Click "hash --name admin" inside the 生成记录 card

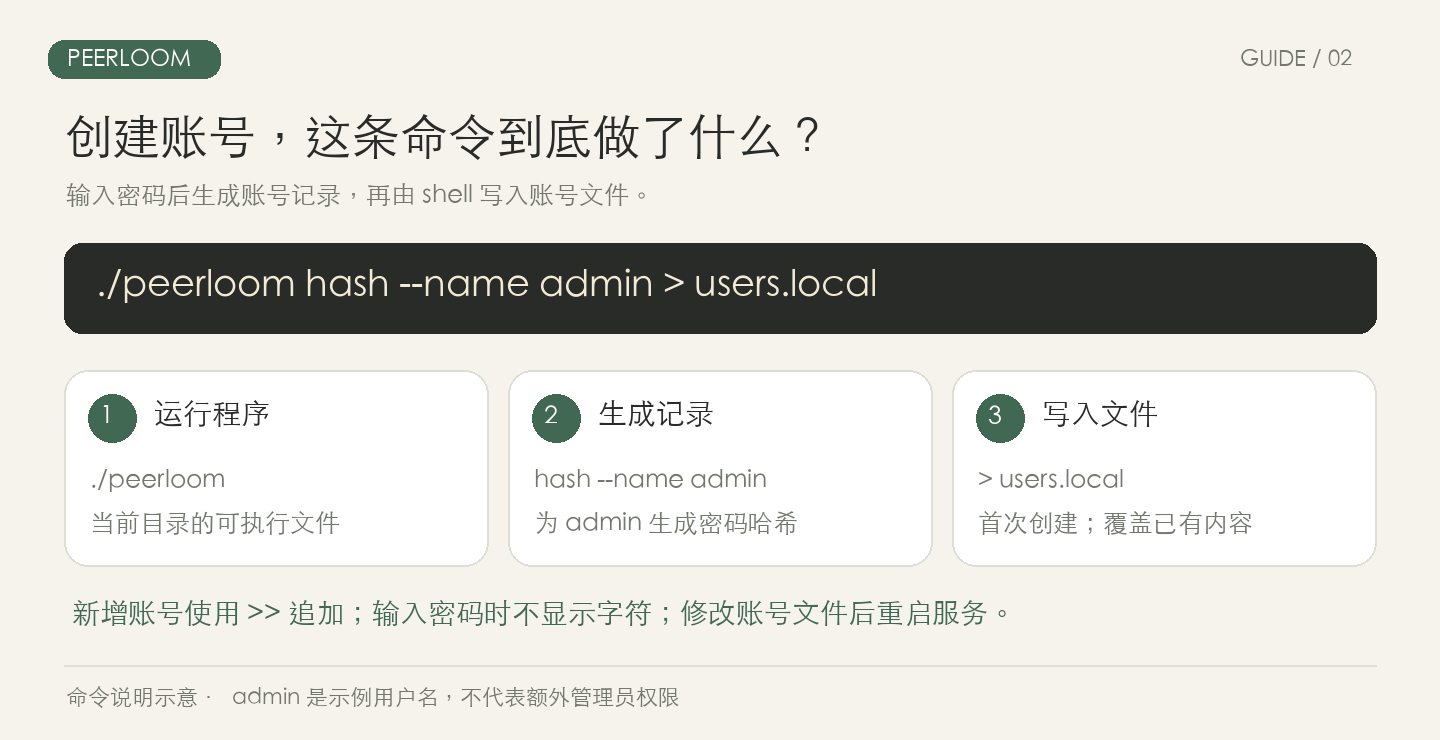pyautogui.click(x=651, y=479)
